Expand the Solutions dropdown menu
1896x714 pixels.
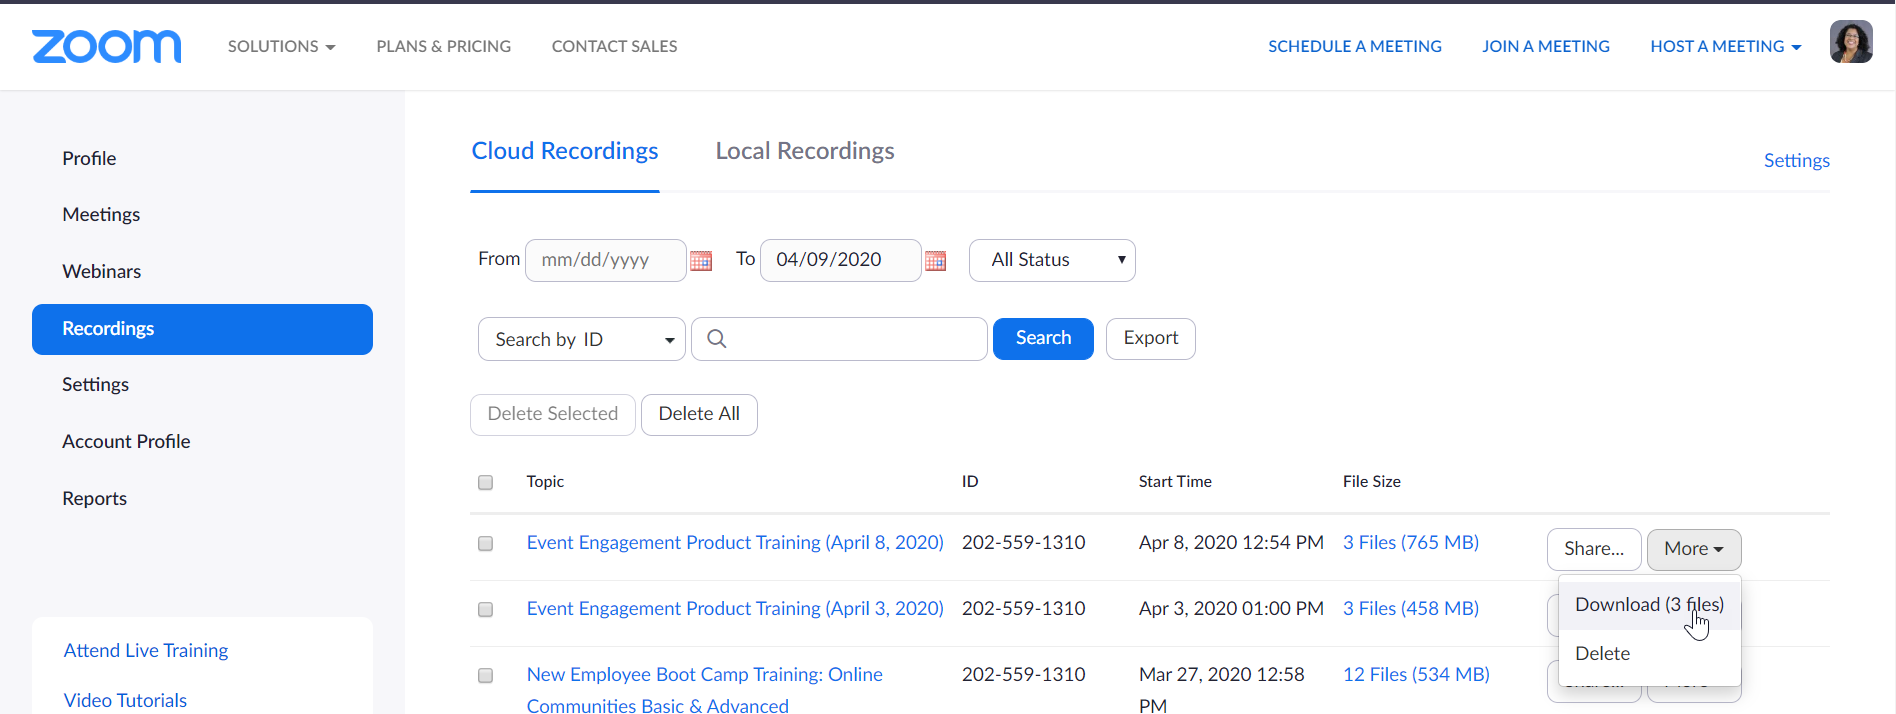click(x=281, y=46)
